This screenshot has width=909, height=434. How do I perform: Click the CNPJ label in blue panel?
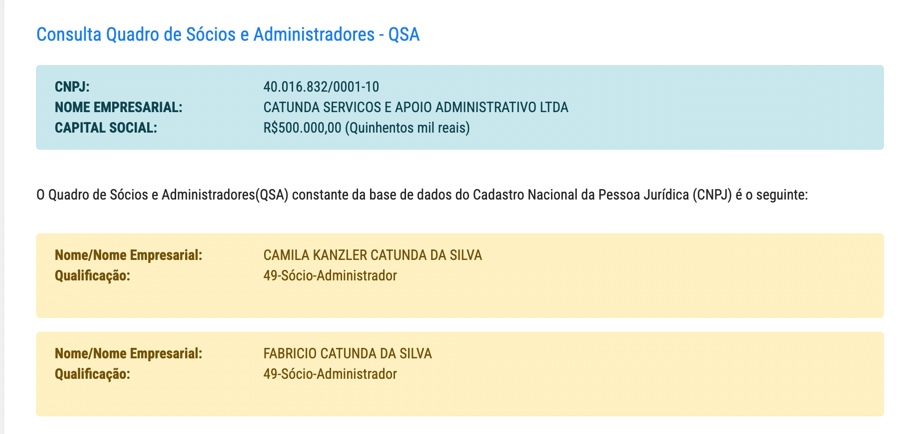73,87
